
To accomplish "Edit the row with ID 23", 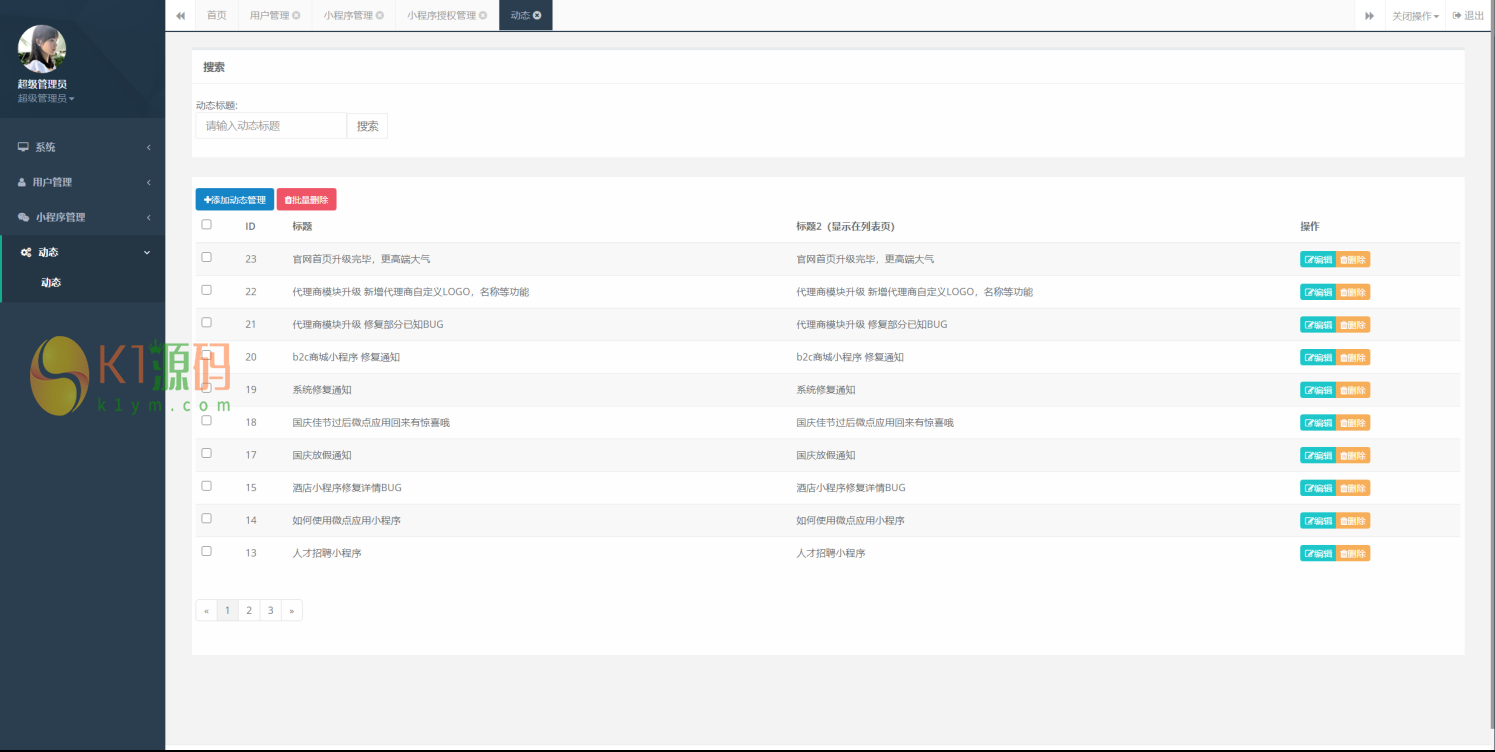I will click(1318, 260).
